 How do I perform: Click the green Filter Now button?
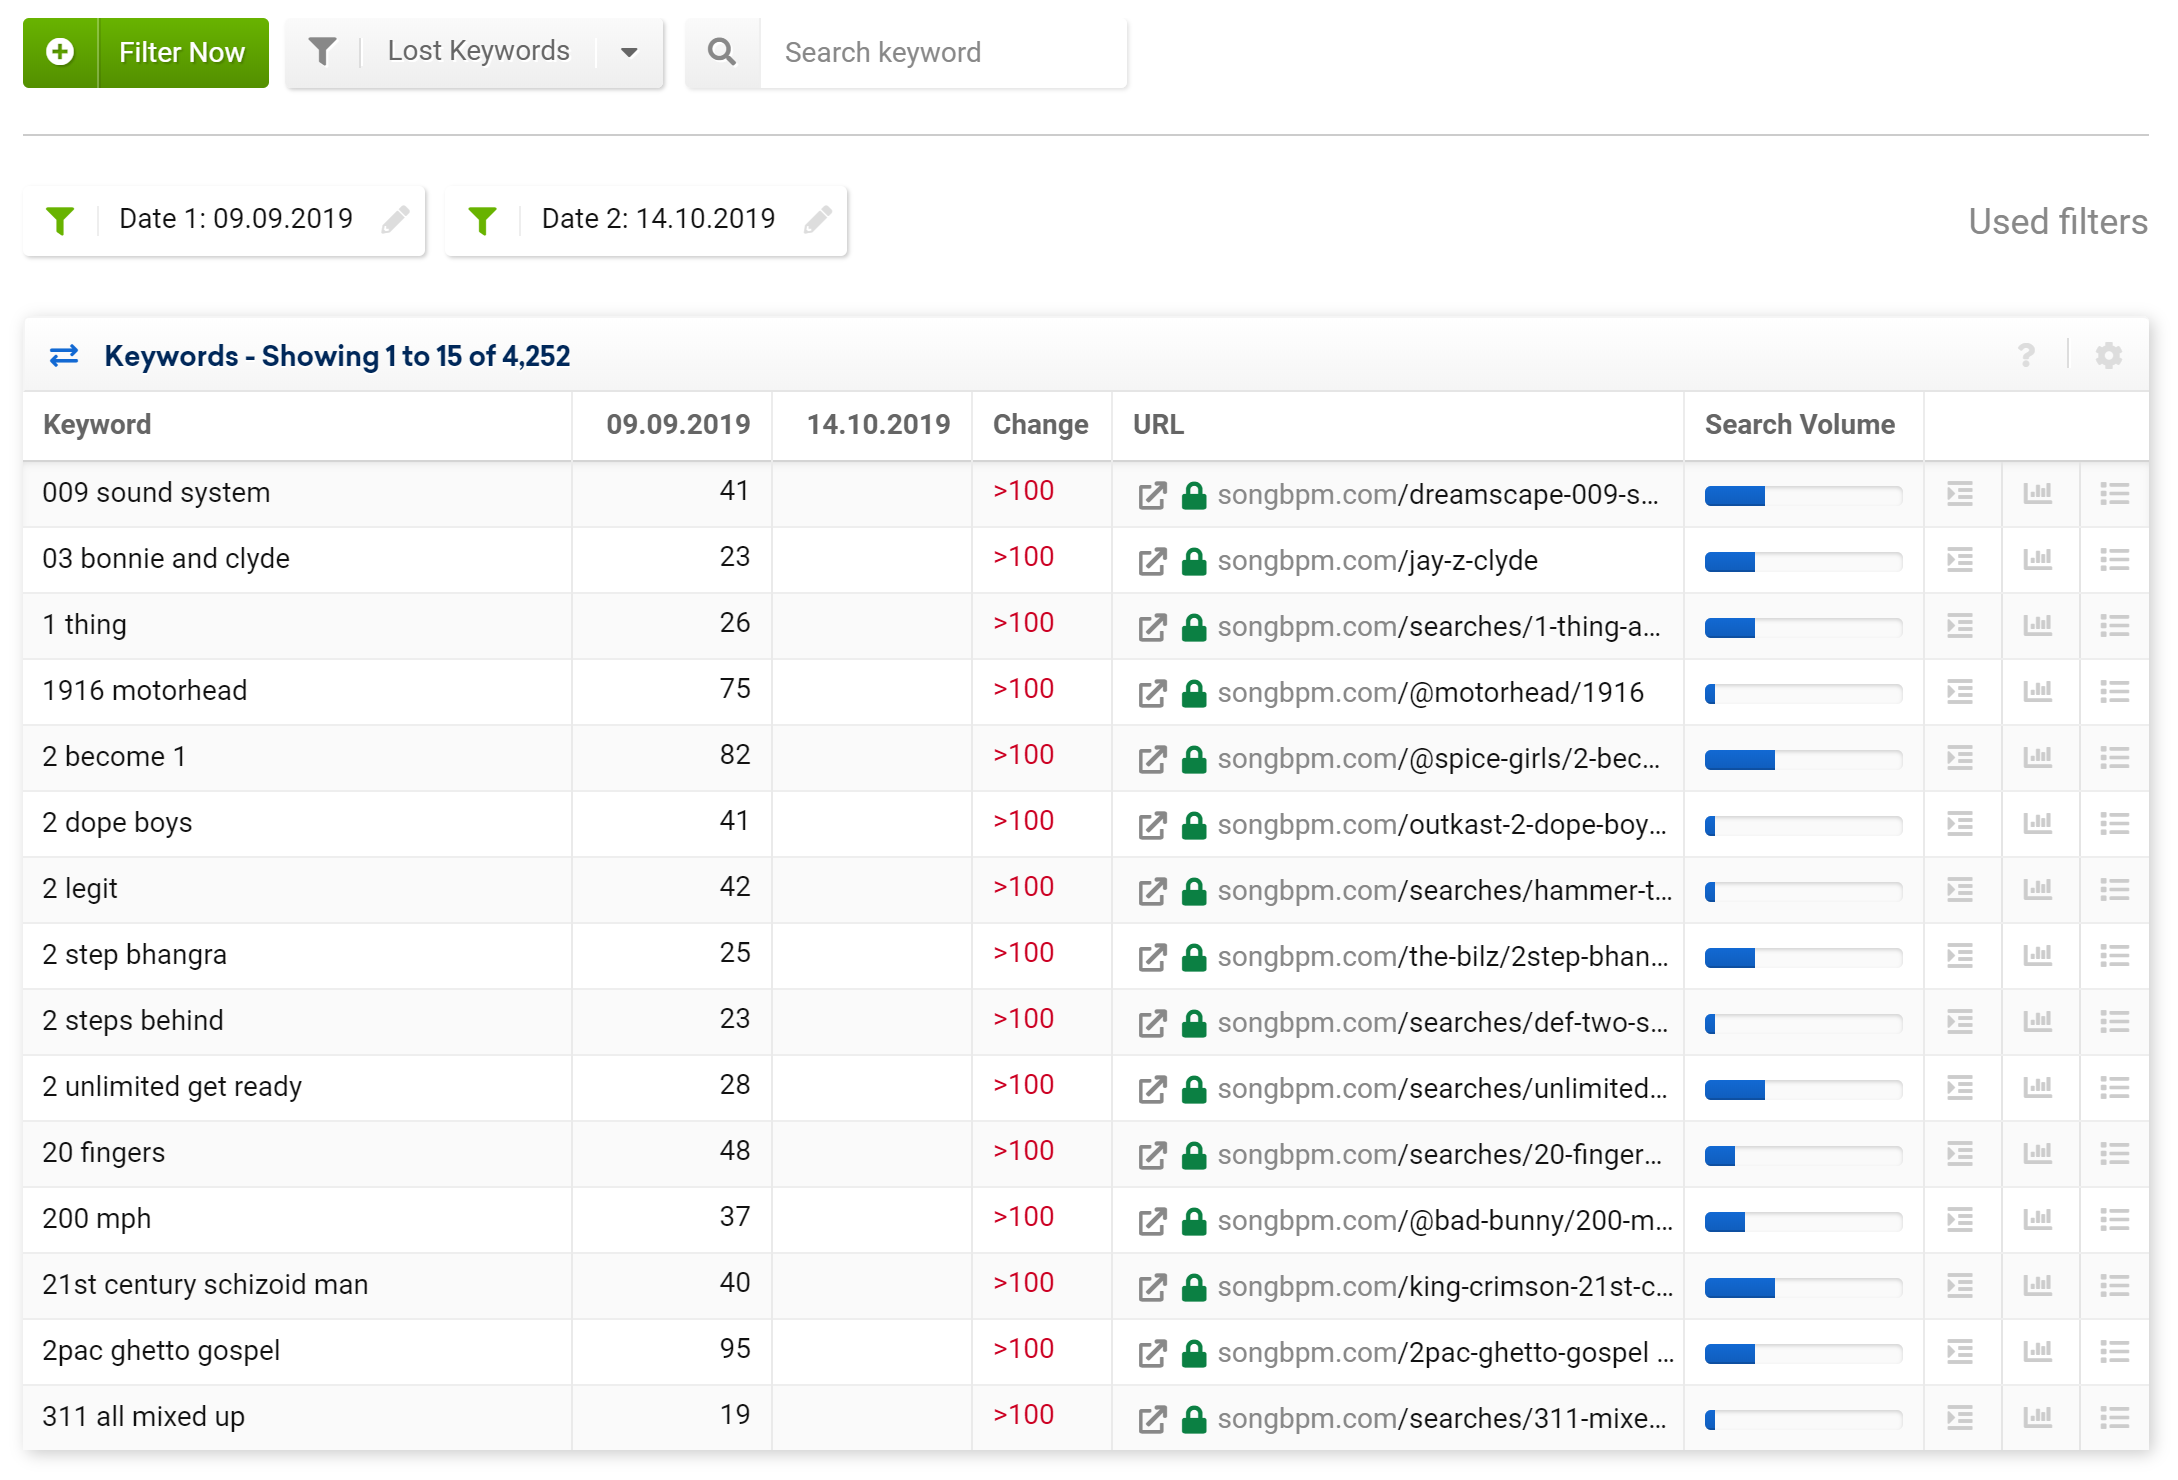(x=146, y=52)
